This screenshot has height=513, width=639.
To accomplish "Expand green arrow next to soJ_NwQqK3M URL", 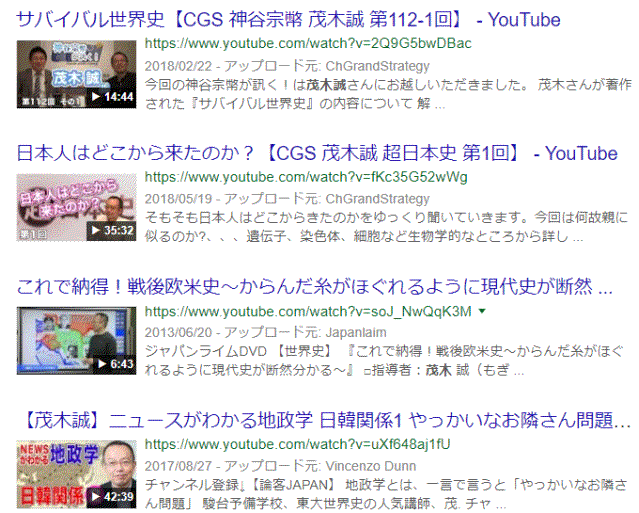I will point(483,311).
